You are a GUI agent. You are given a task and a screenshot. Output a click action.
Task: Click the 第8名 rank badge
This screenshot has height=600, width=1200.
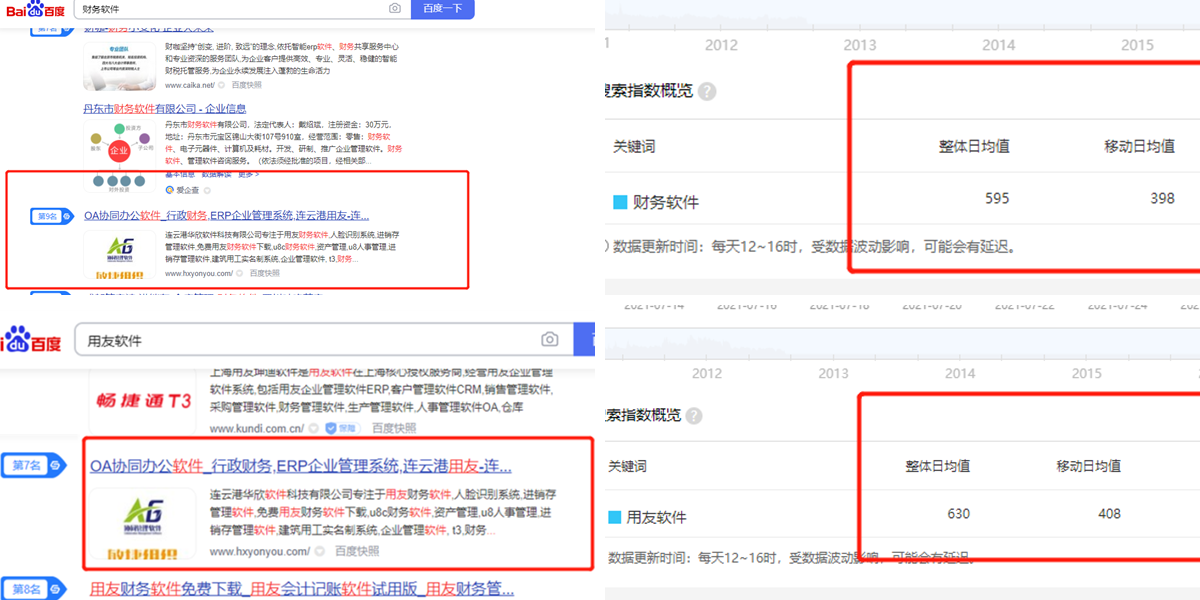tap(35, 590)
